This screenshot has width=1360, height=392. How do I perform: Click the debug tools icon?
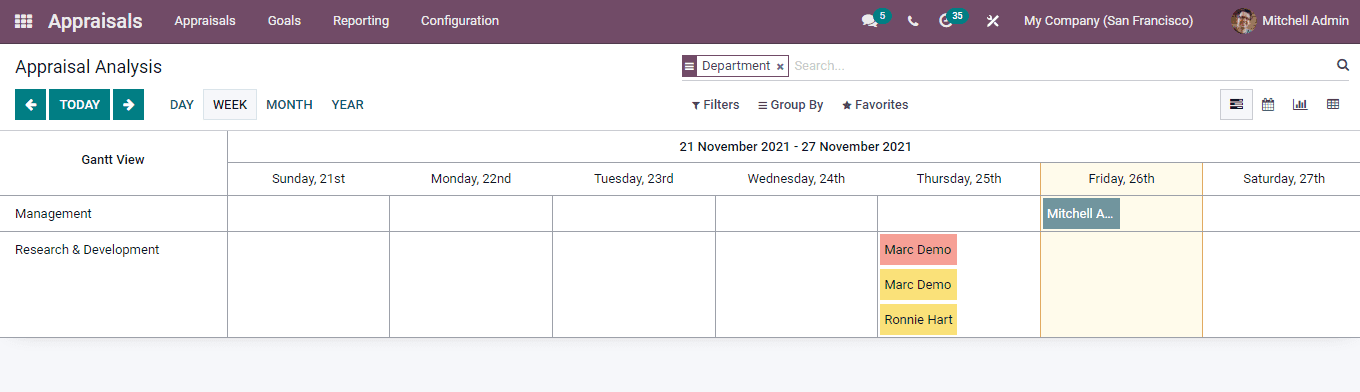(x=992, y=21)
